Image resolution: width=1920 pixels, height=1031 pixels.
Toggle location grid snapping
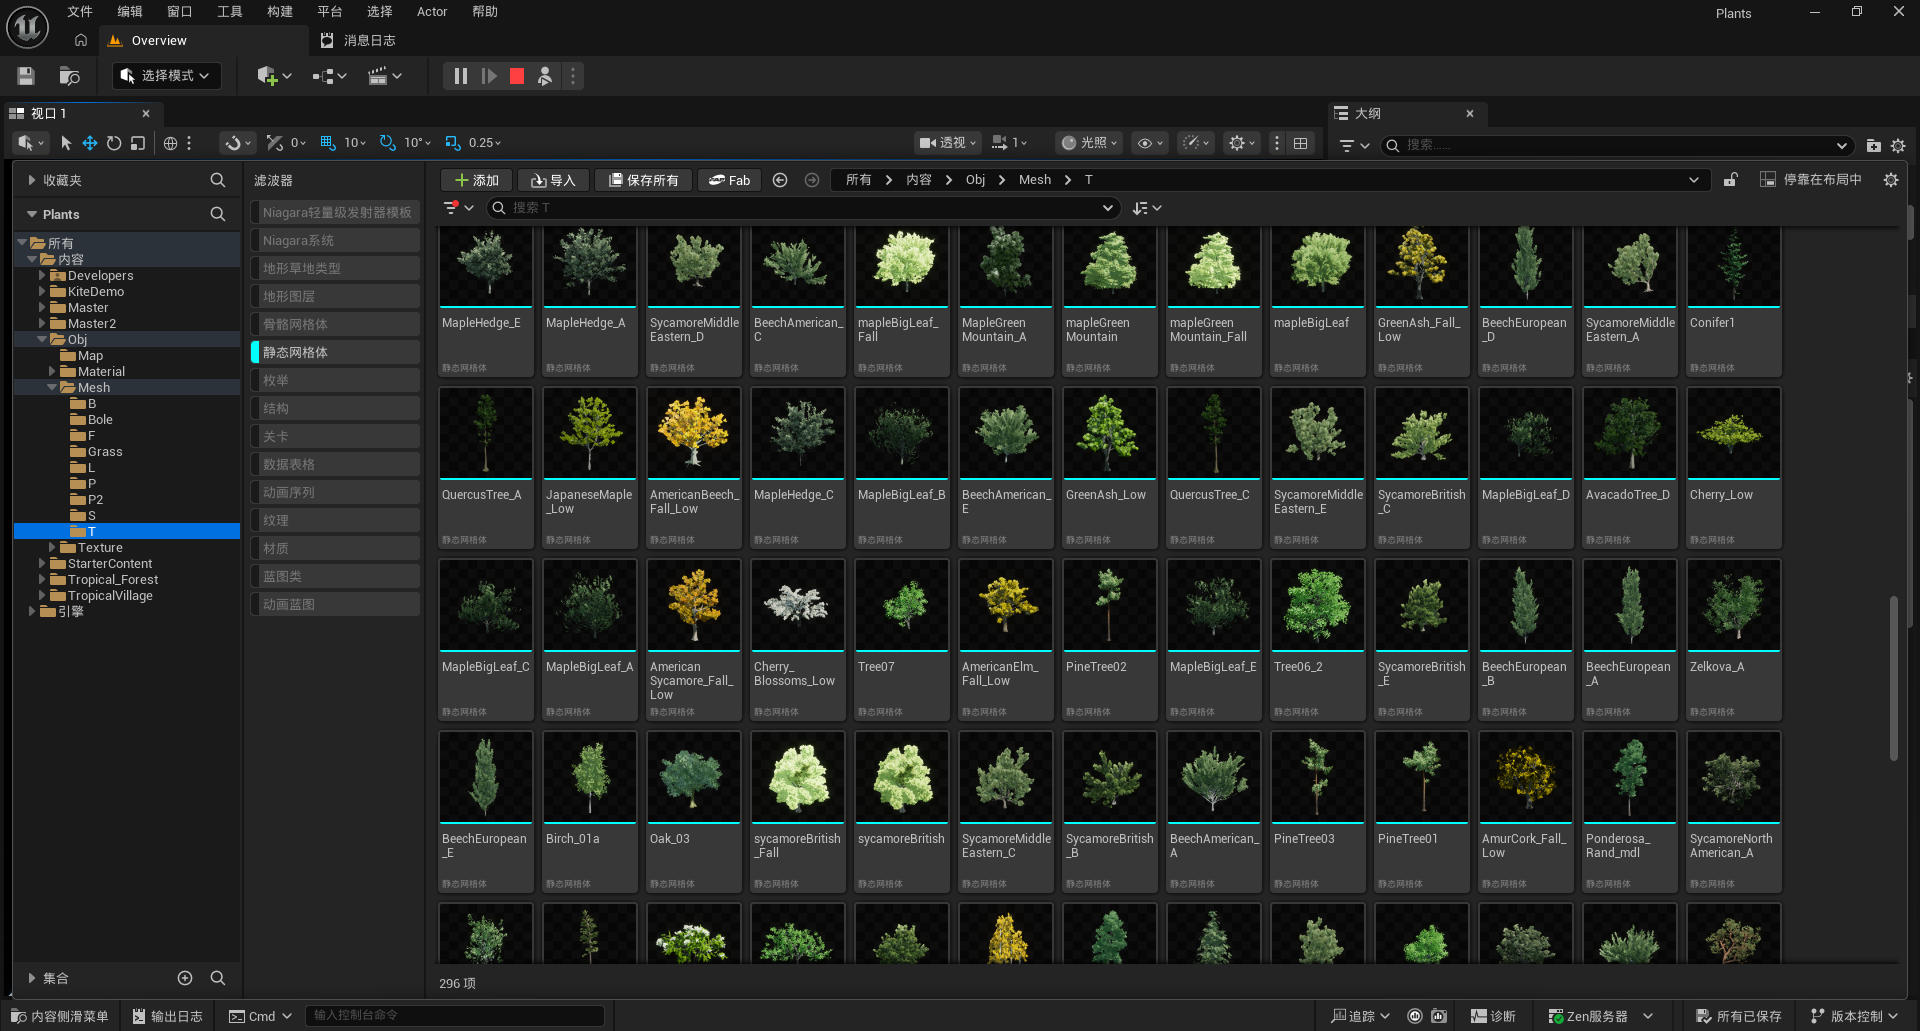[x=328, y=143]
